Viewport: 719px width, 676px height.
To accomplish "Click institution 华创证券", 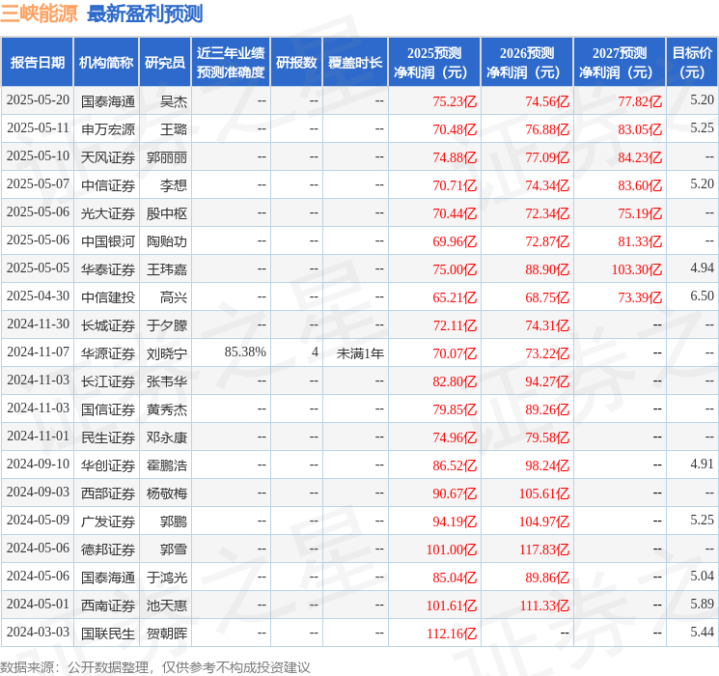I will [x=108, y=465].
